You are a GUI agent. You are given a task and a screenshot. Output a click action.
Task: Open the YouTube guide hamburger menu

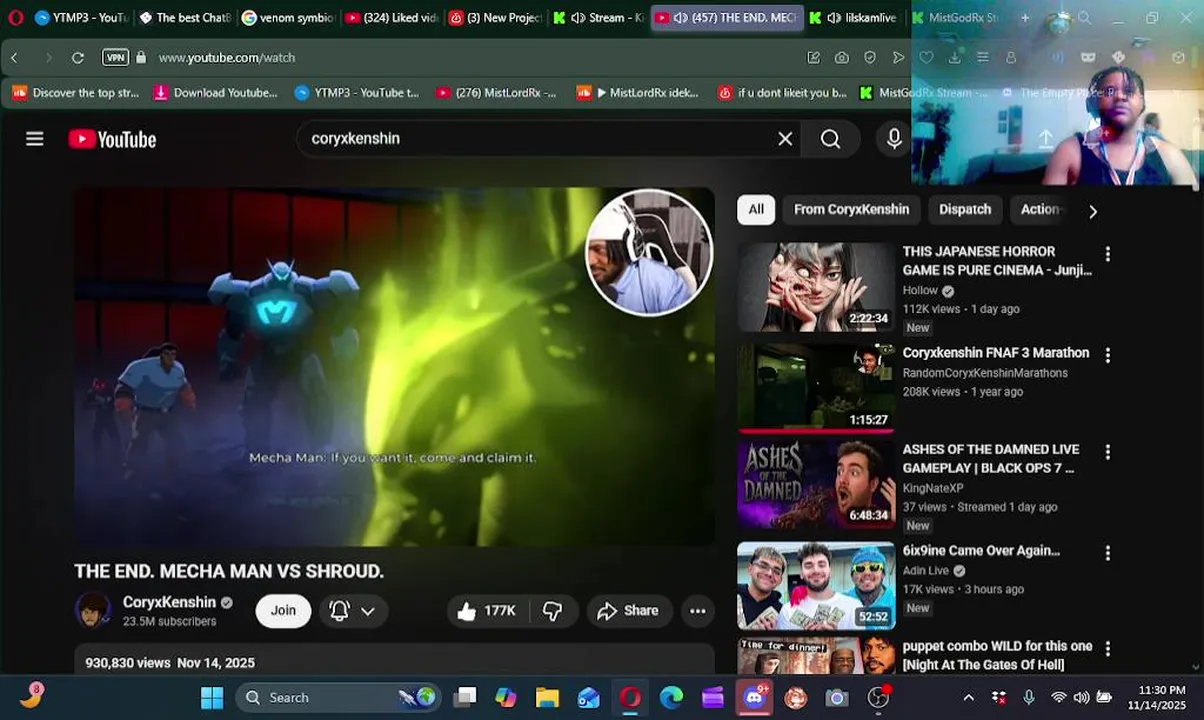[x=35, y=139]
